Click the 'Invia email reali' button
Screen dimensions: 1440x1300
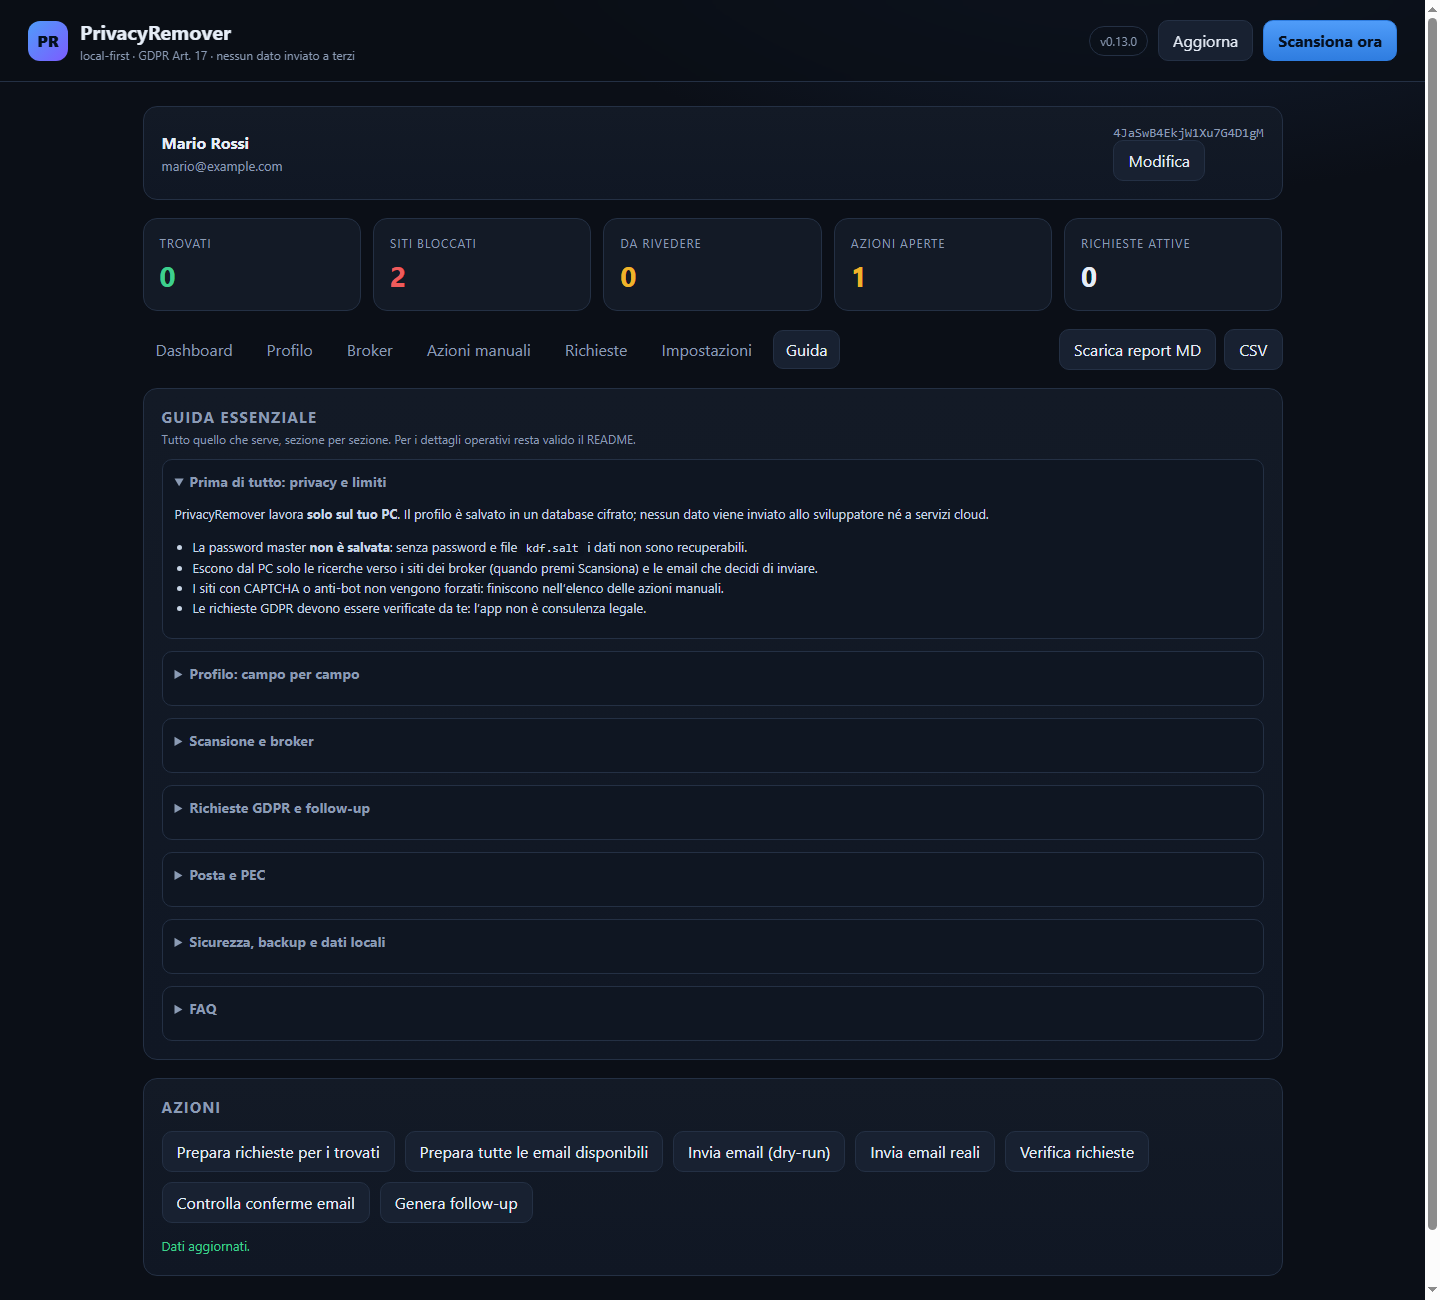[925, 1152]
